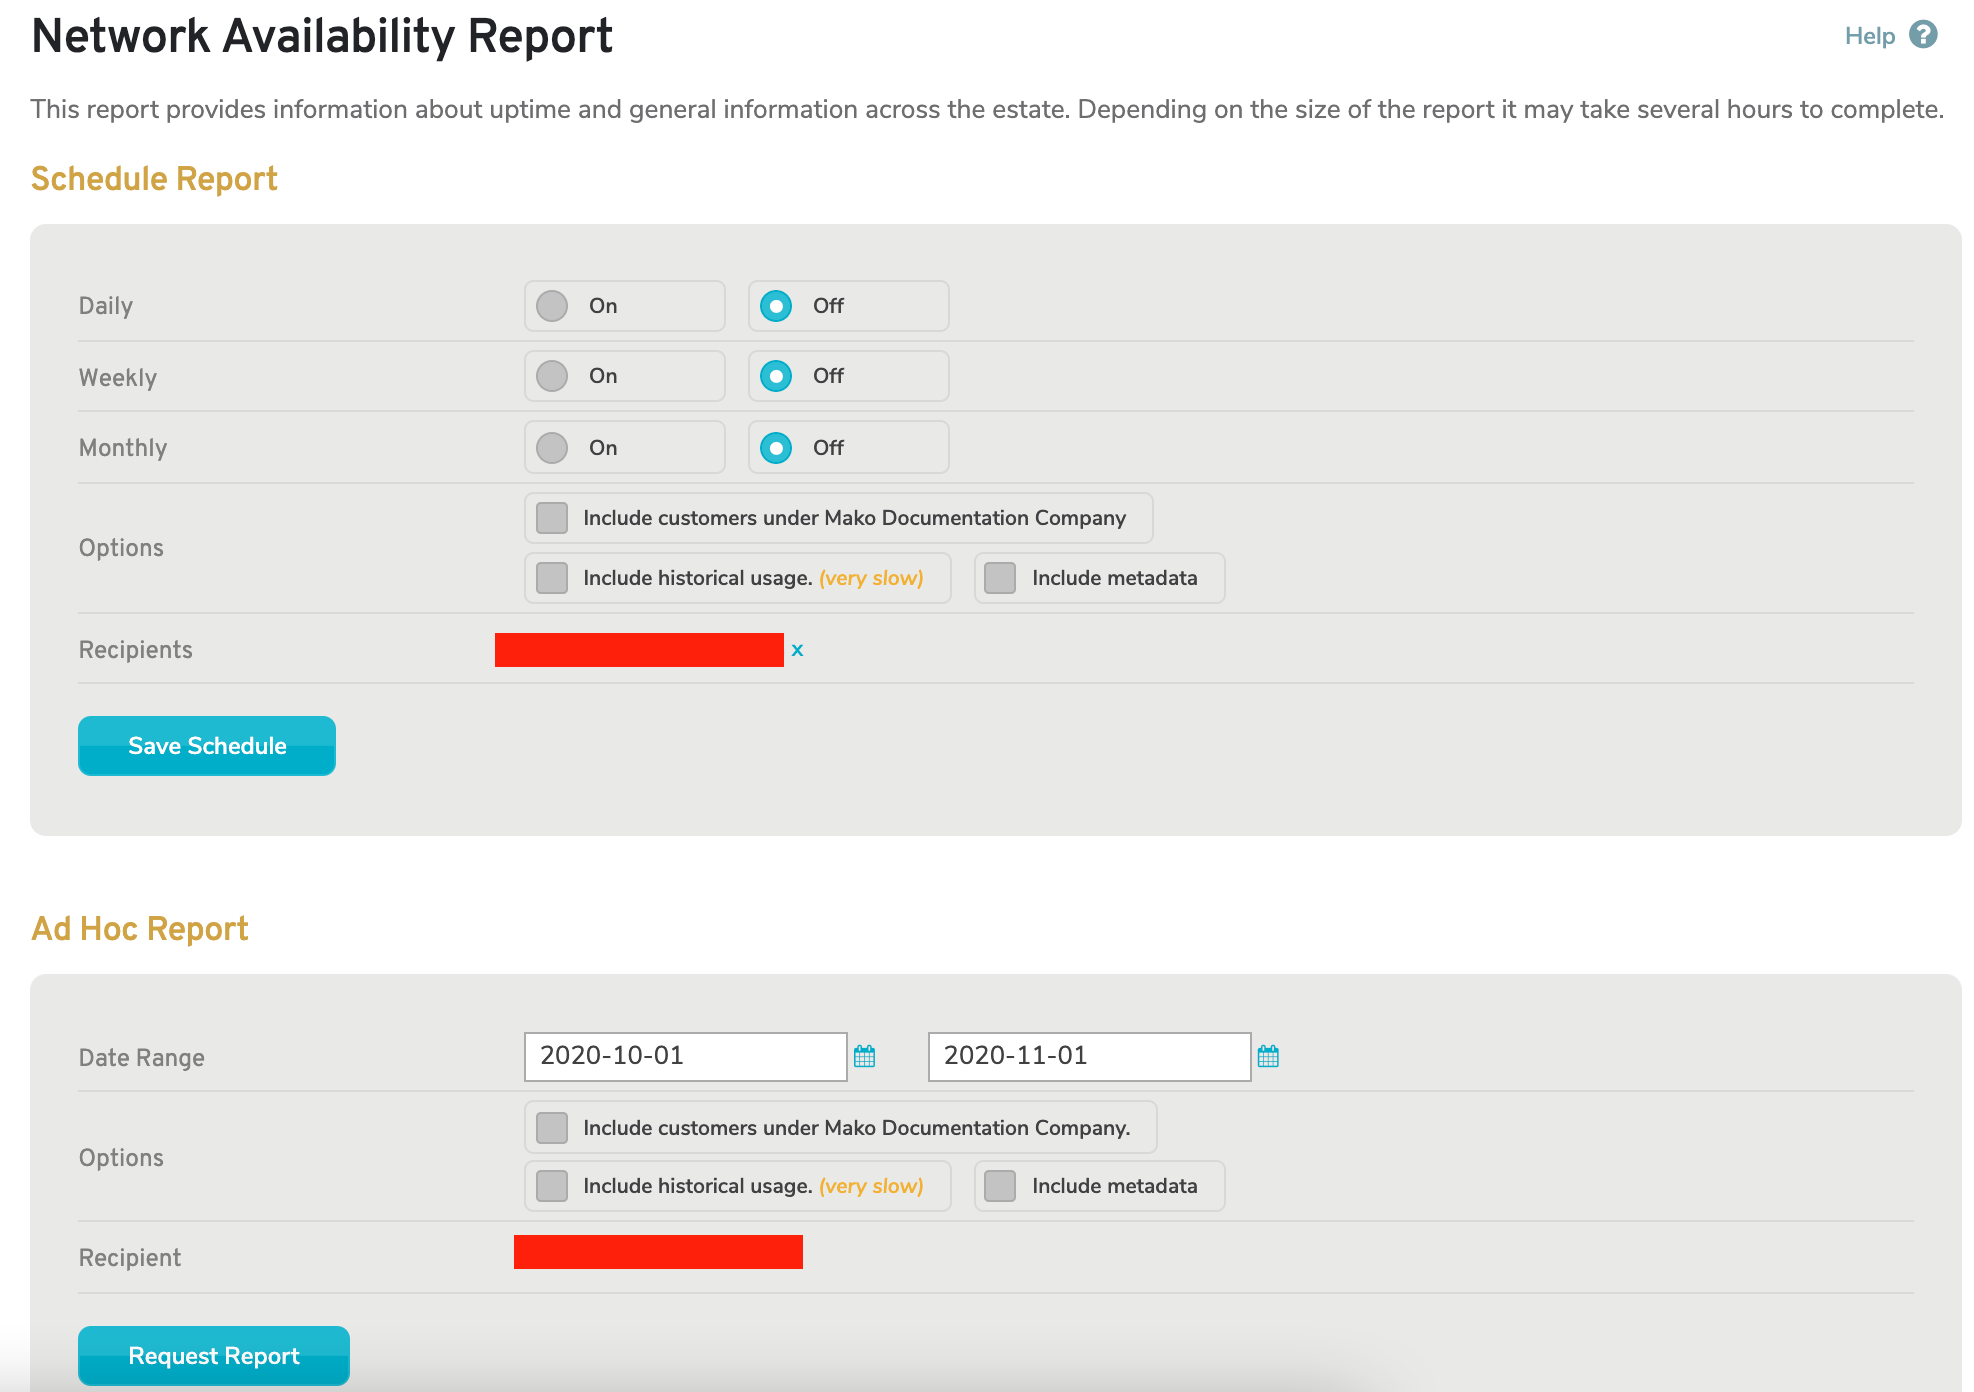
Task: Open the calendar picker for the start date
Action: [x=865, y=1056]
